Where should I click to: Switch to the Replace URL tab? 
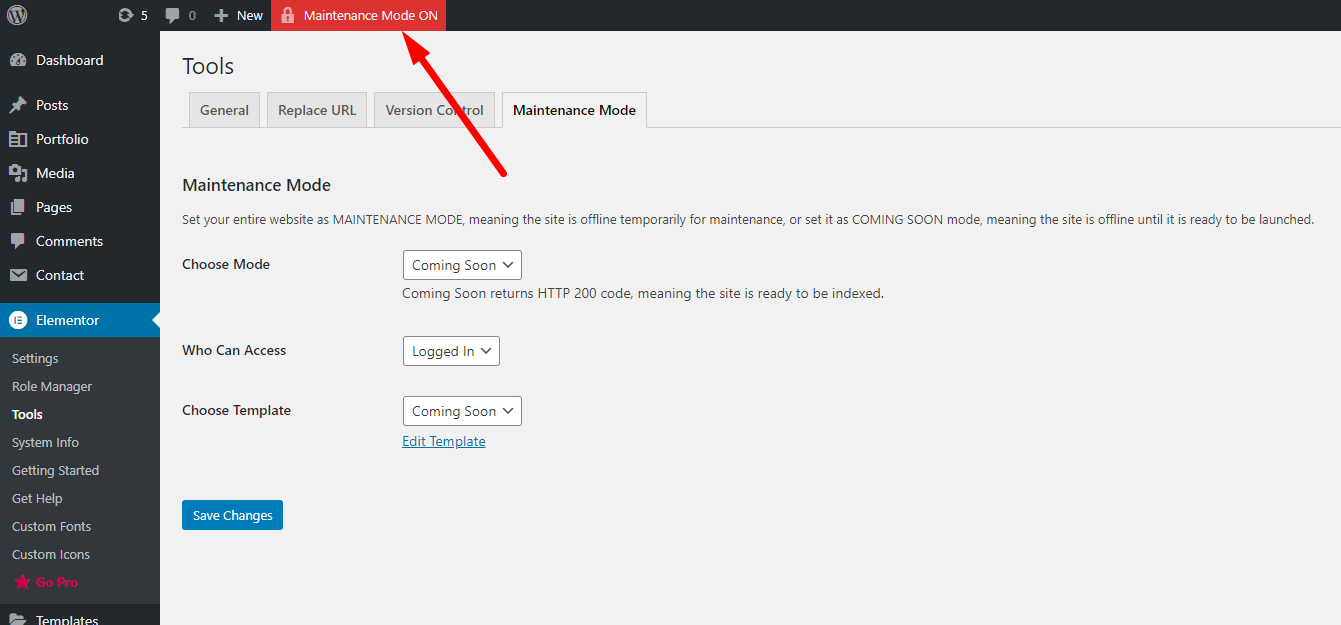pyautogui.click(x=317, y=110)
